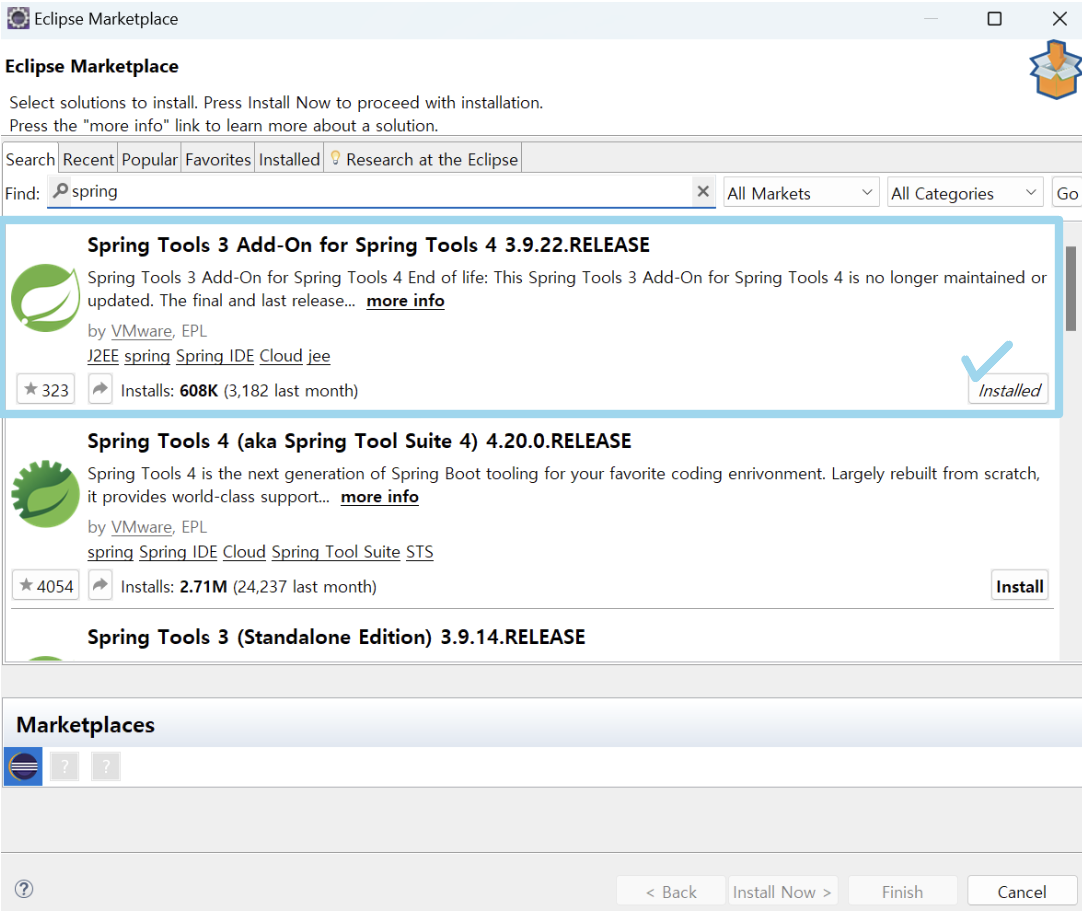Click title Spring Tools 3 Add-On for Spring Tools 4

pos(368,245)
